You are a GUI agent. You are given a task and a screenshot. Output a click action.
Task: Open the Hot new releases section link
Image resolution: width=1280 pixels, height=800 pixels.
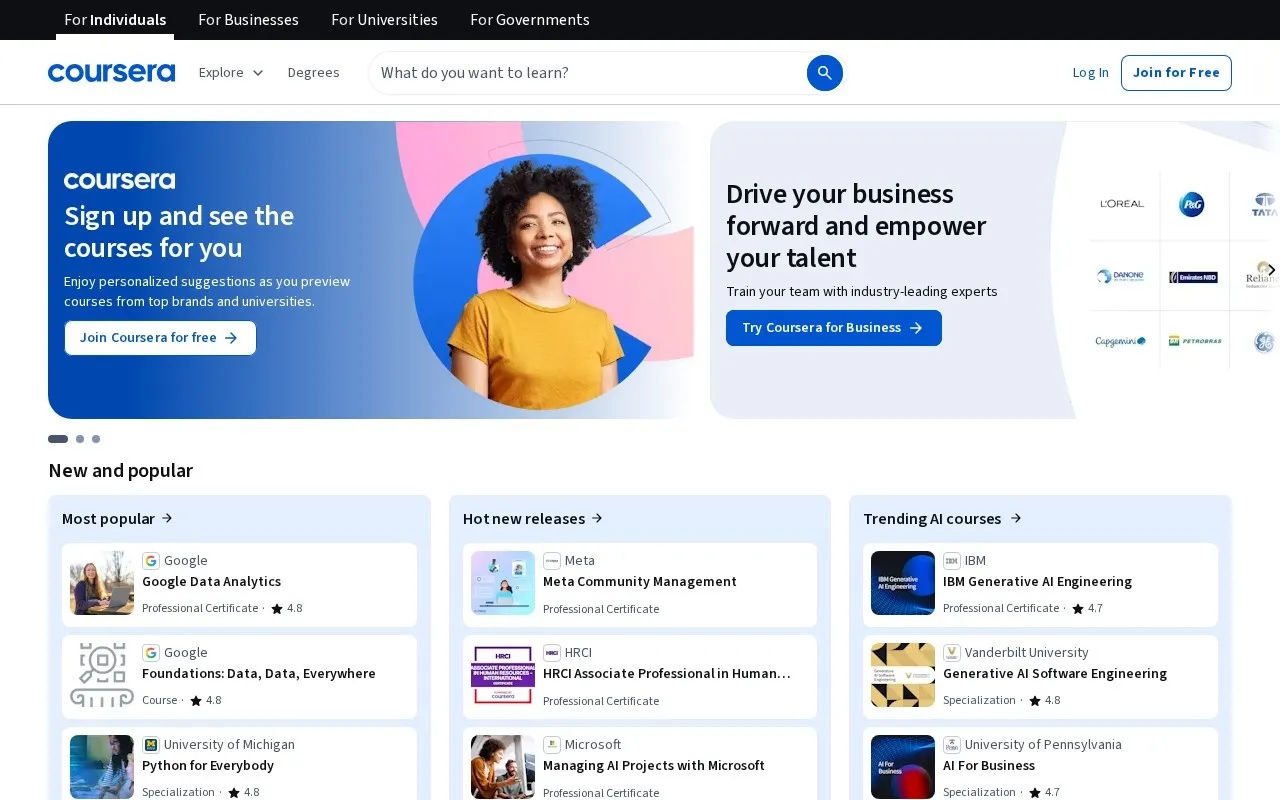533,518
